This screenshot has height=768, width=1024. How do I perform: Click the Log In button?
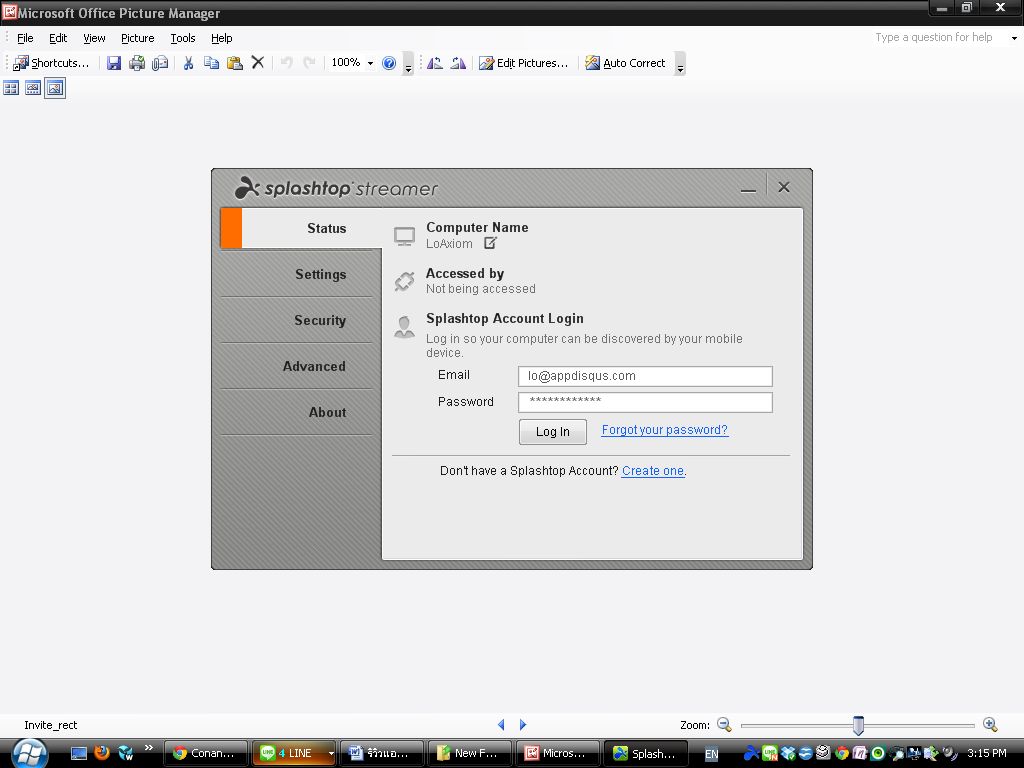coord(552,432)
